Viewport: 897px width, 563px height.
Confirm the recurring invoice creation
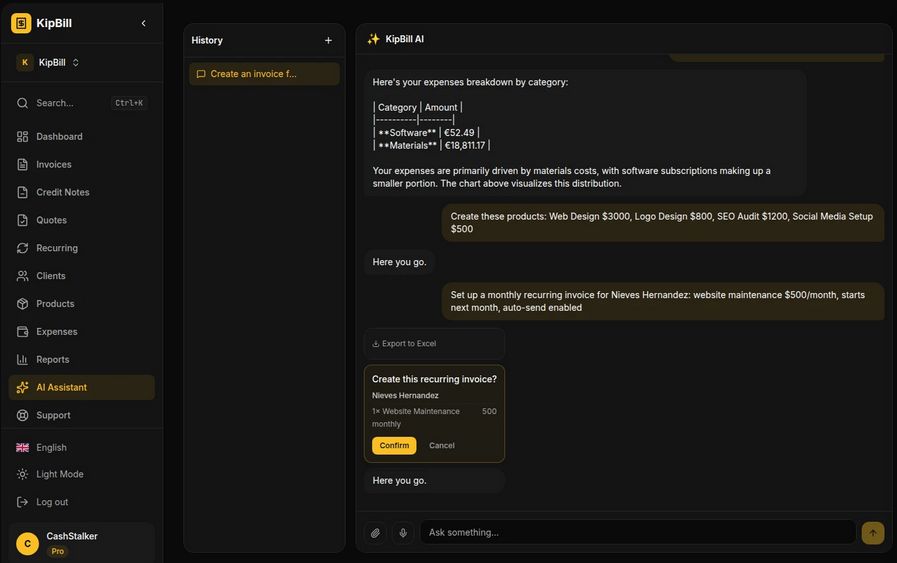[394, 446]
